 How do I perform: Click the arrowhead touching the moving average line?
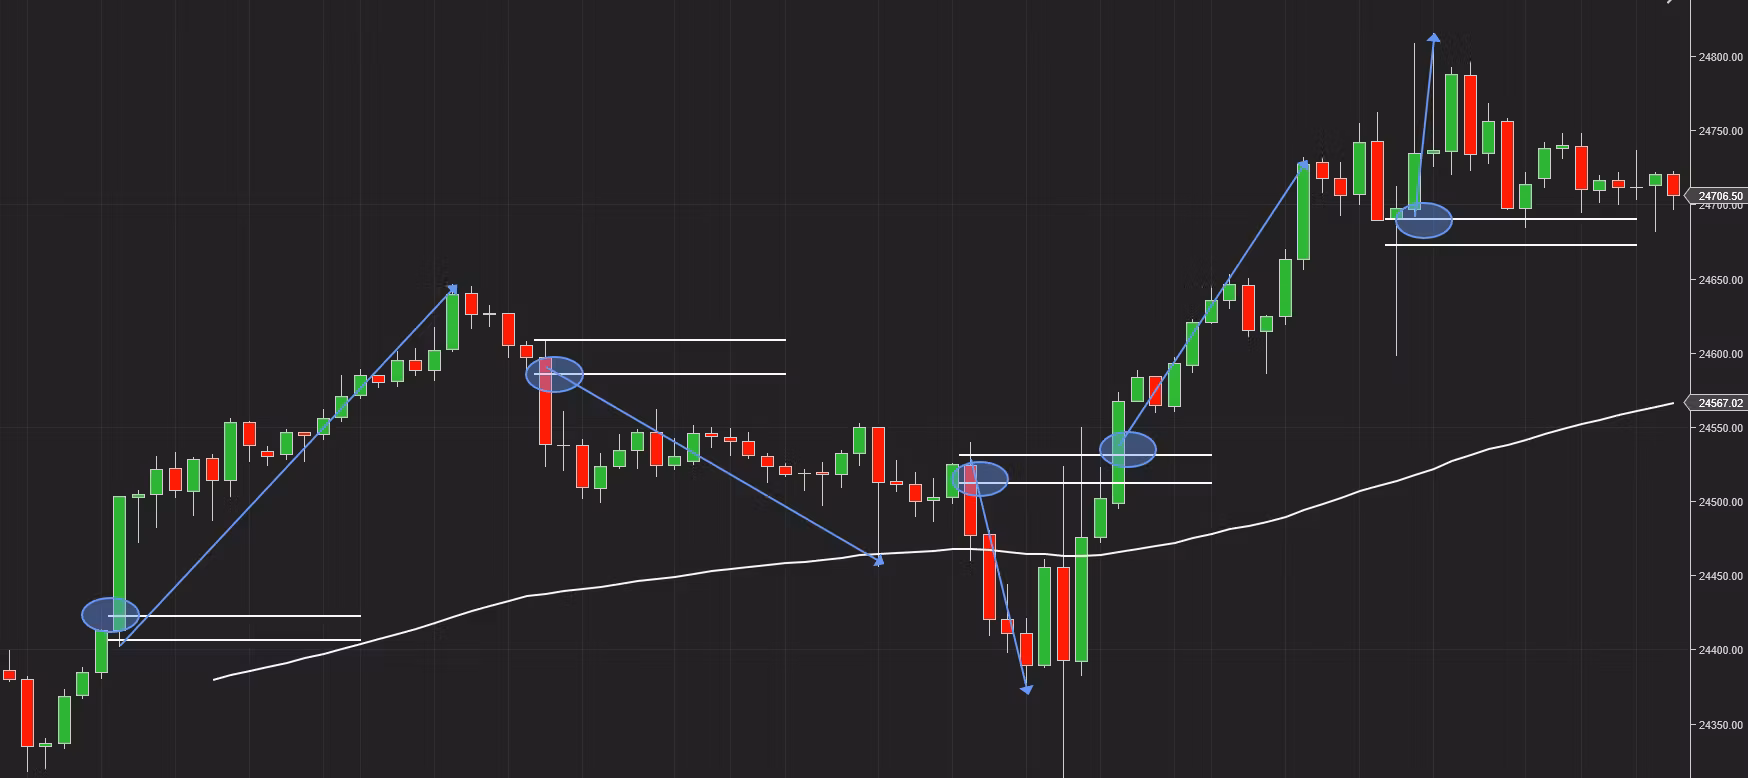tap(878, 561)
